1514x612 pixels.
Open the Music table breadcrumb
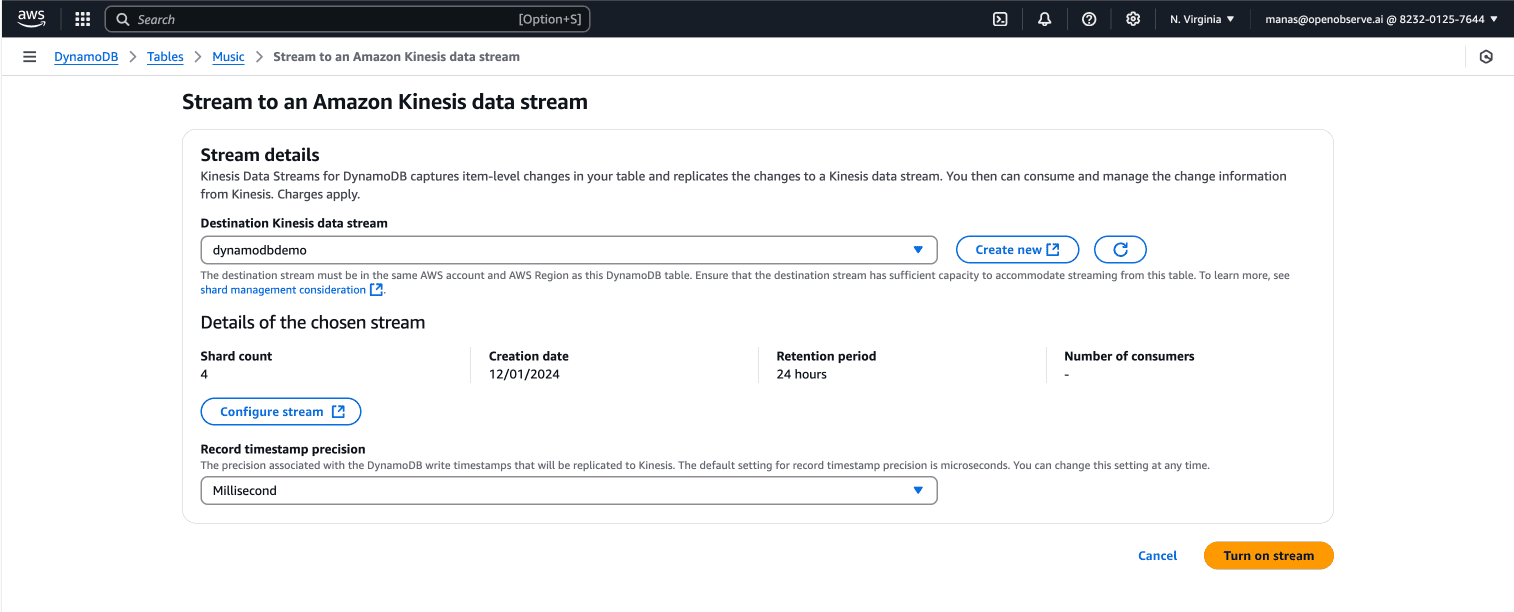pos(228,57)
